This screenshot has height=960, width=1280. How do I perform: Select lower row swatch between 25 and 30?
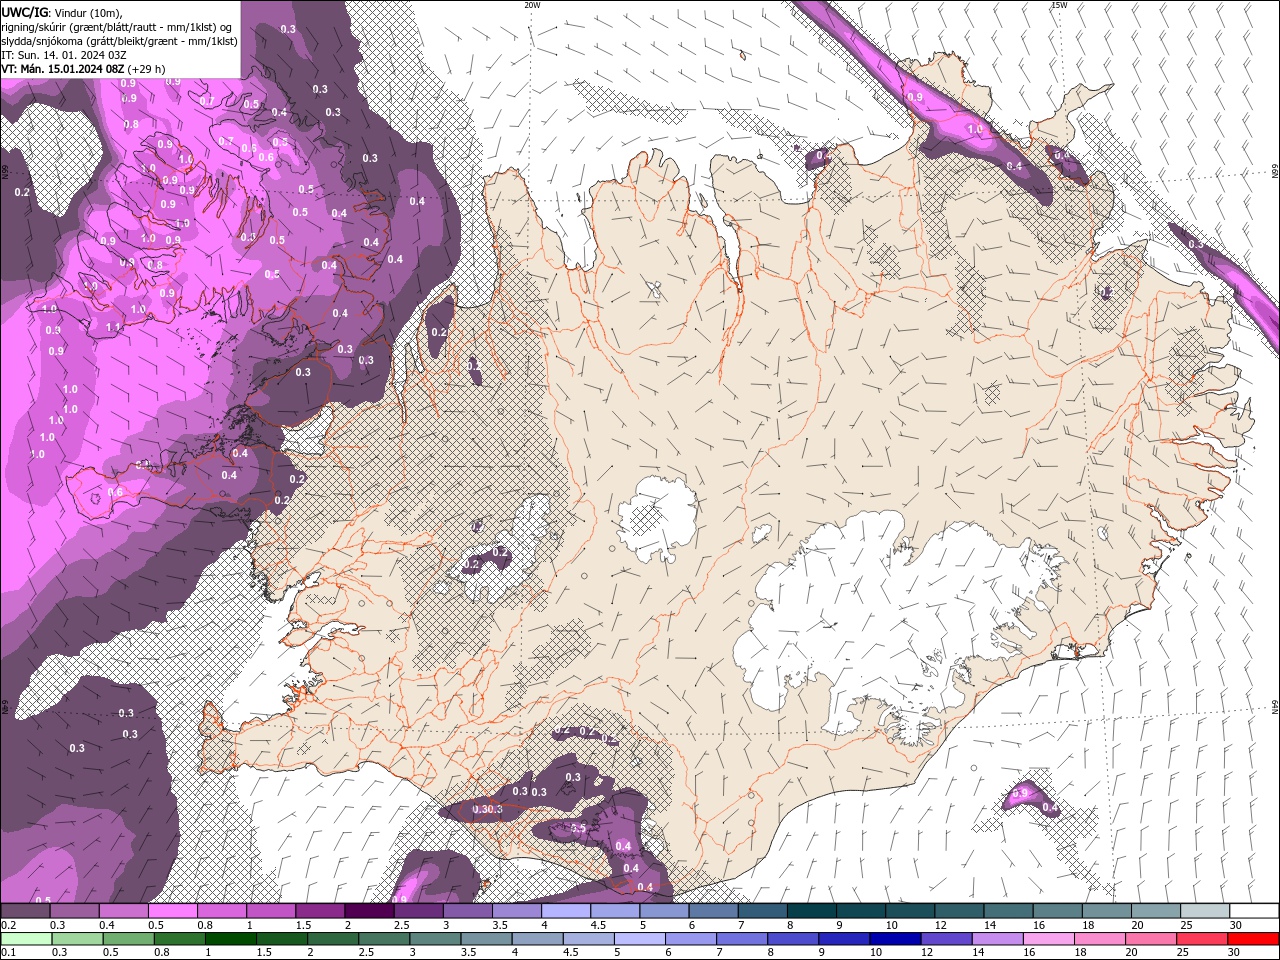point(1201,939)
